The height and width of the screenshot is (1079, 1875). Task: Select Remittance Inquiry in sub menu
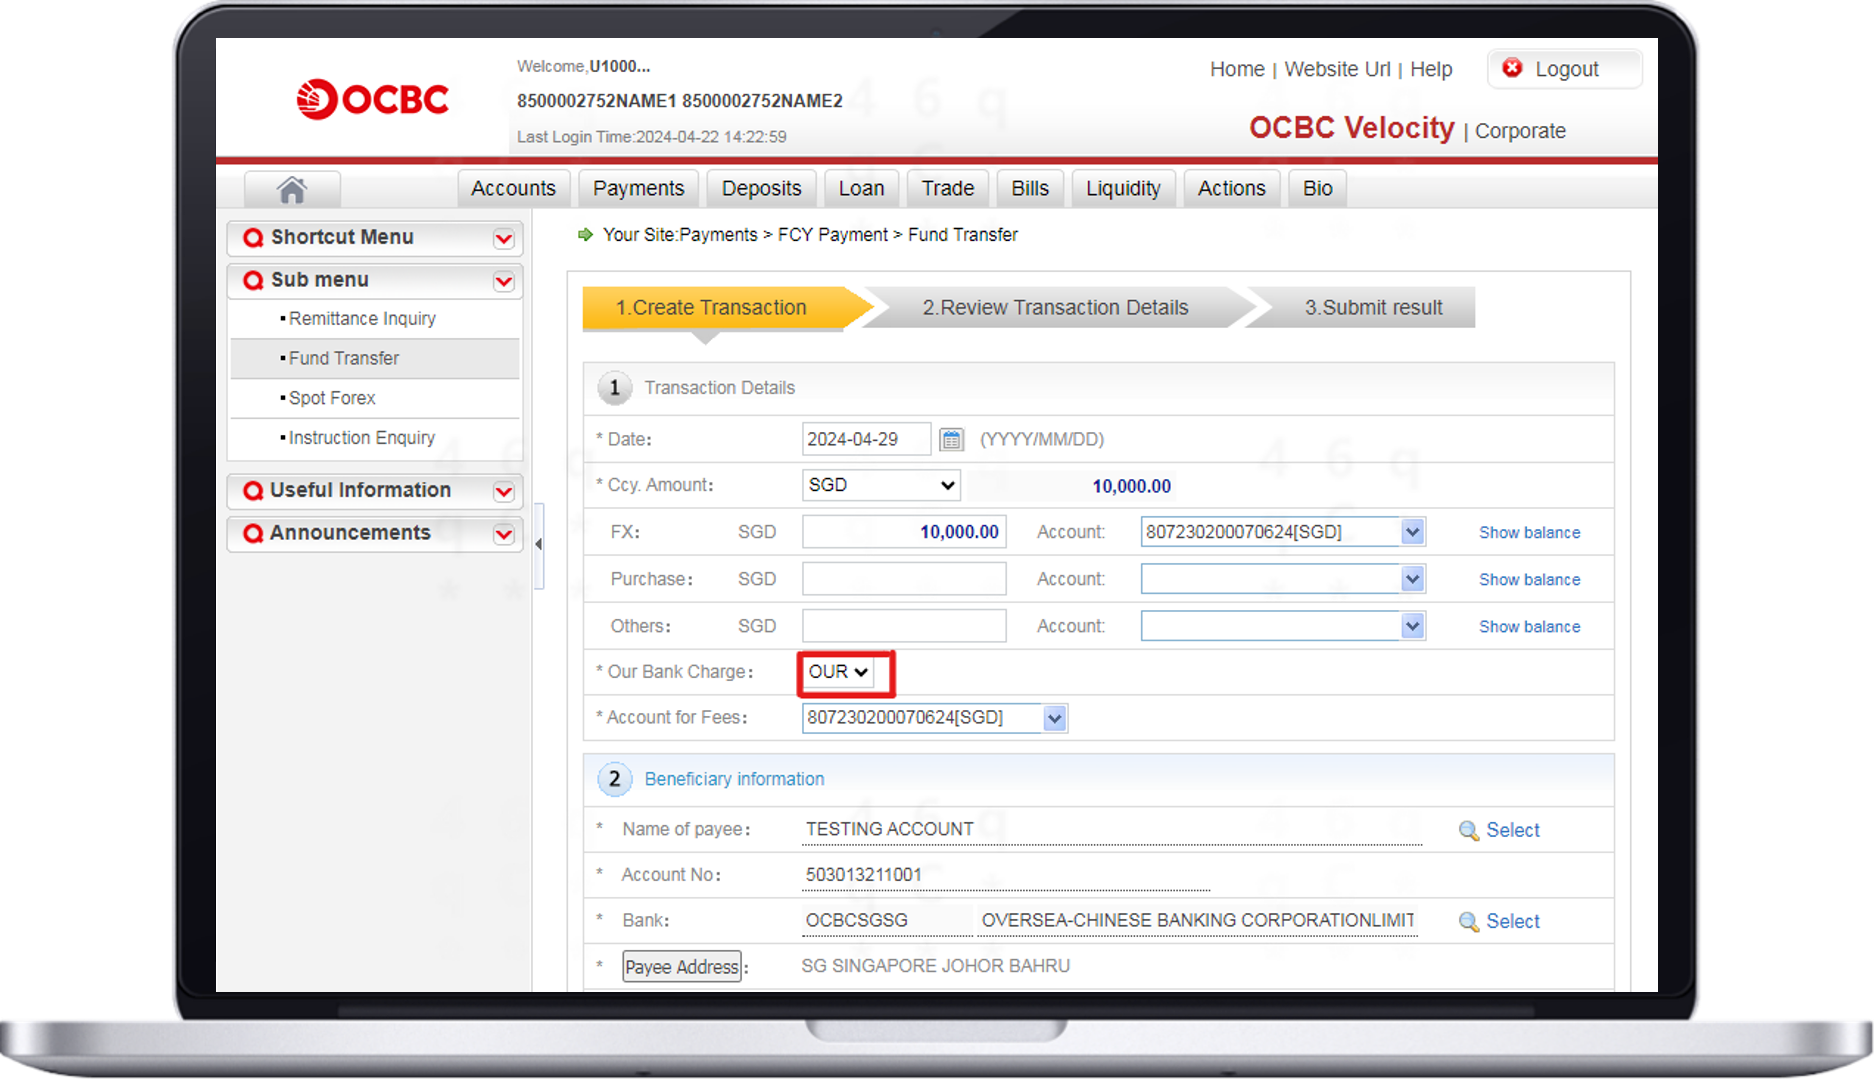coord(362,319)
